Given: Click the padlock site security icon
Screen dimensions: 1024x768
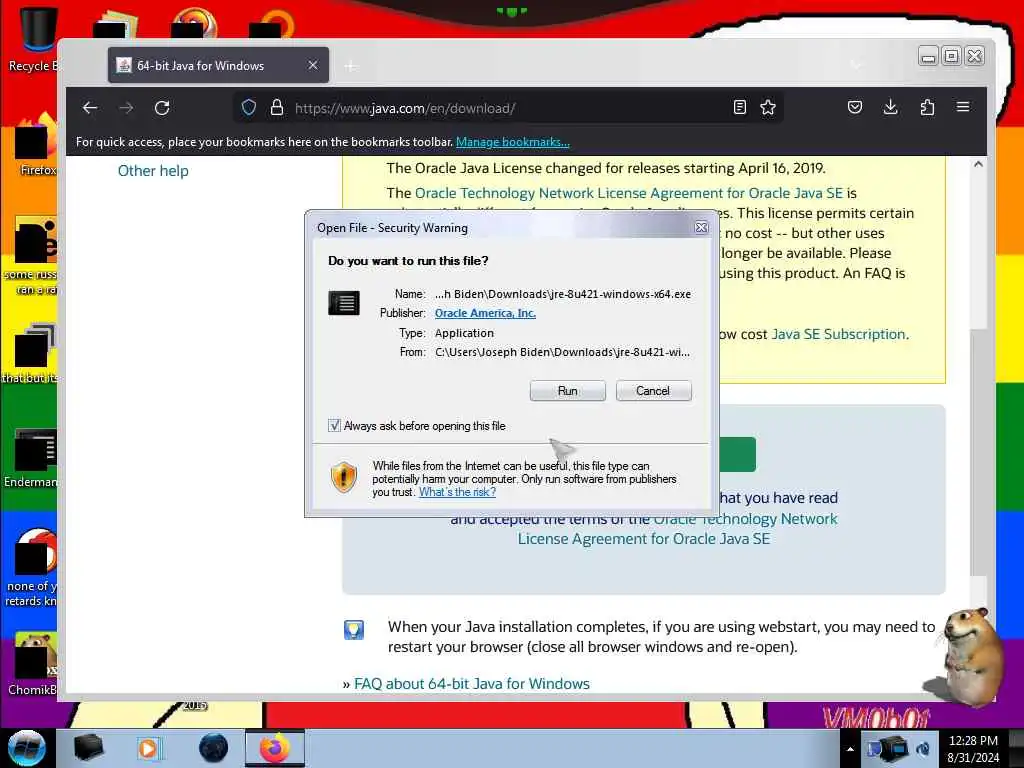Looking at the screenshot, I should (x=277, y=108).
